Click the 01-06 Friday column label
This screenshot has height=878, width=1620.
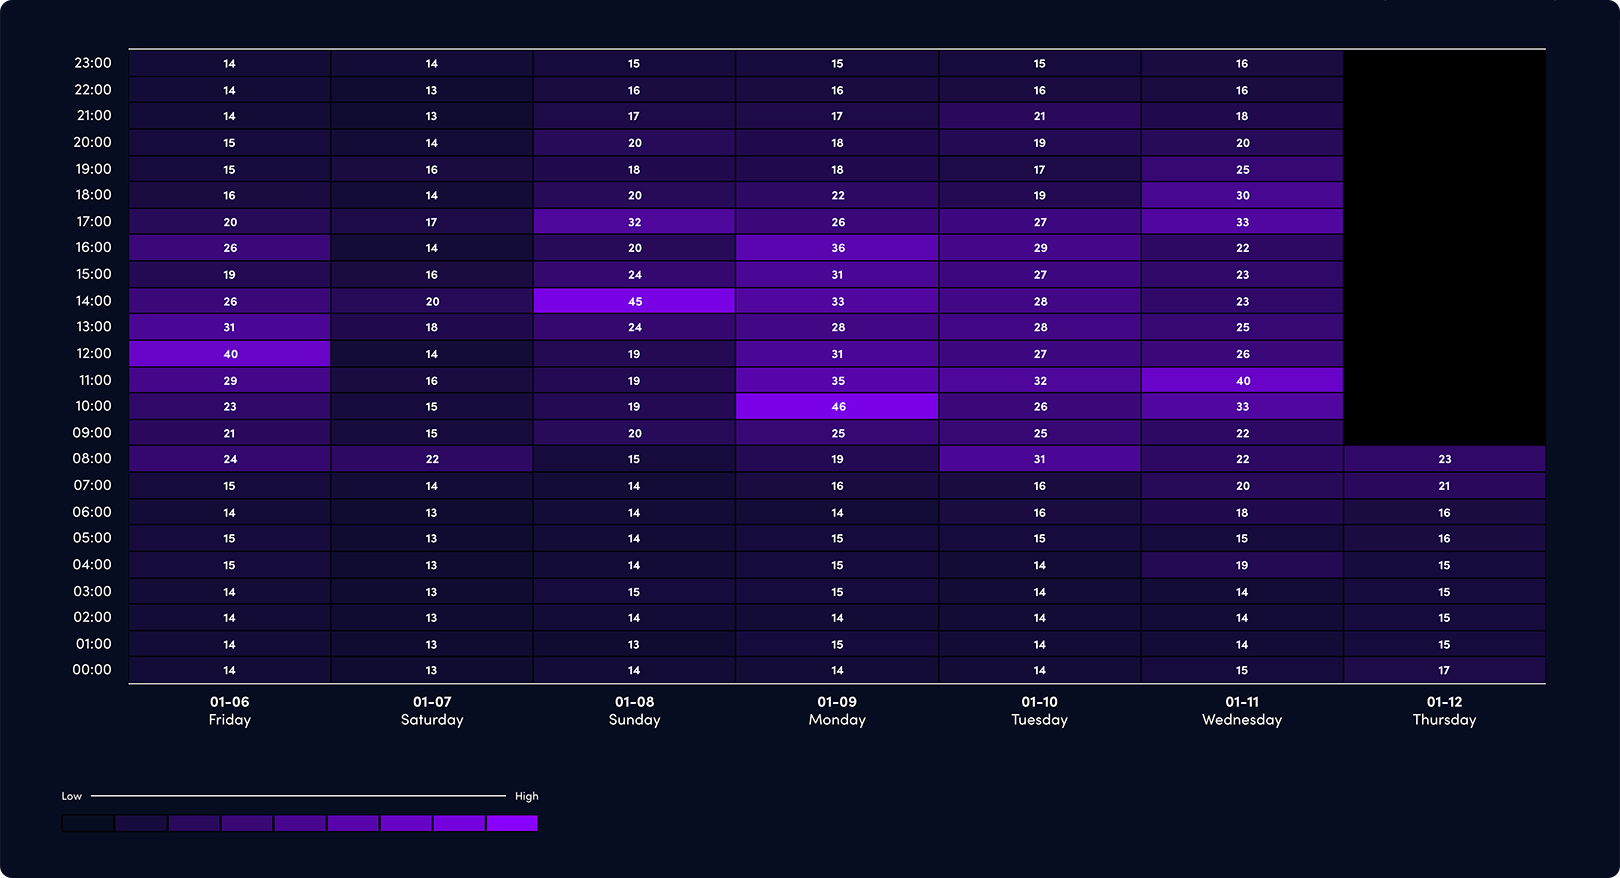(x=230, y=710)
